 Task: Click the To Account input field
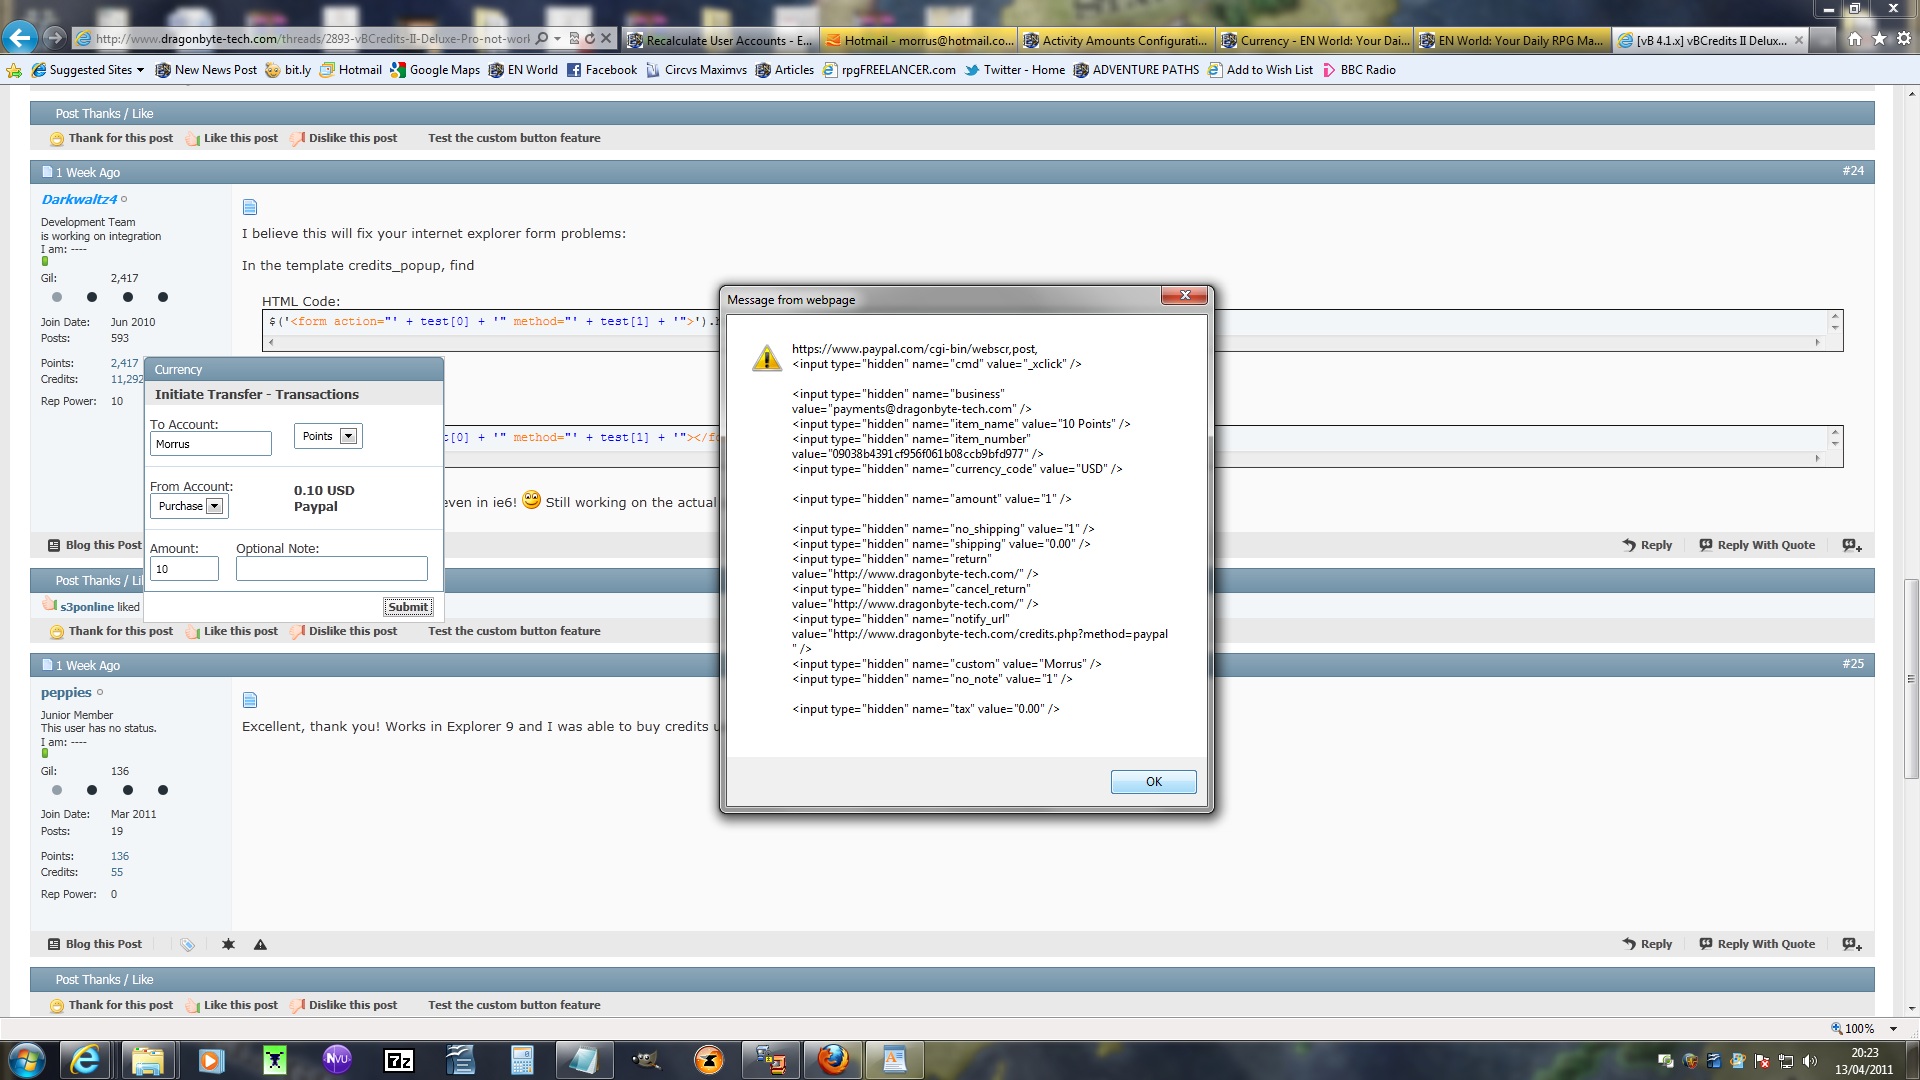coord(211,444)
